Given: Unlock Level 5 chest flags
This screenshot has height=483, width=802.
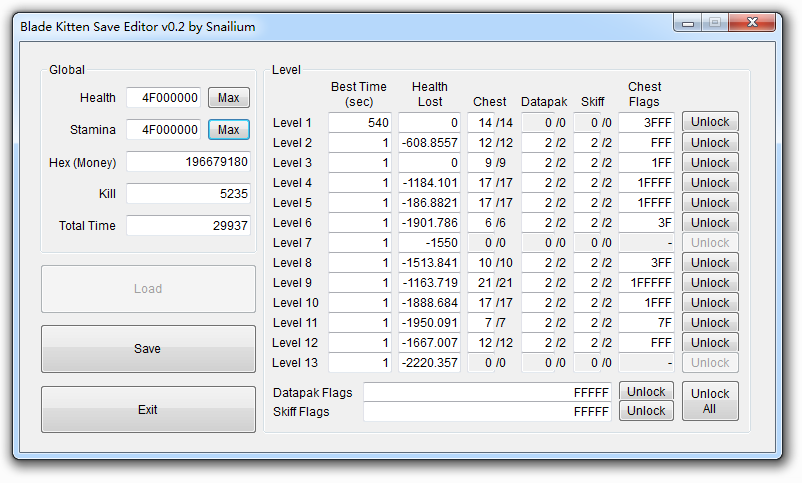Looking at the screenshot, I should (710, 203).
